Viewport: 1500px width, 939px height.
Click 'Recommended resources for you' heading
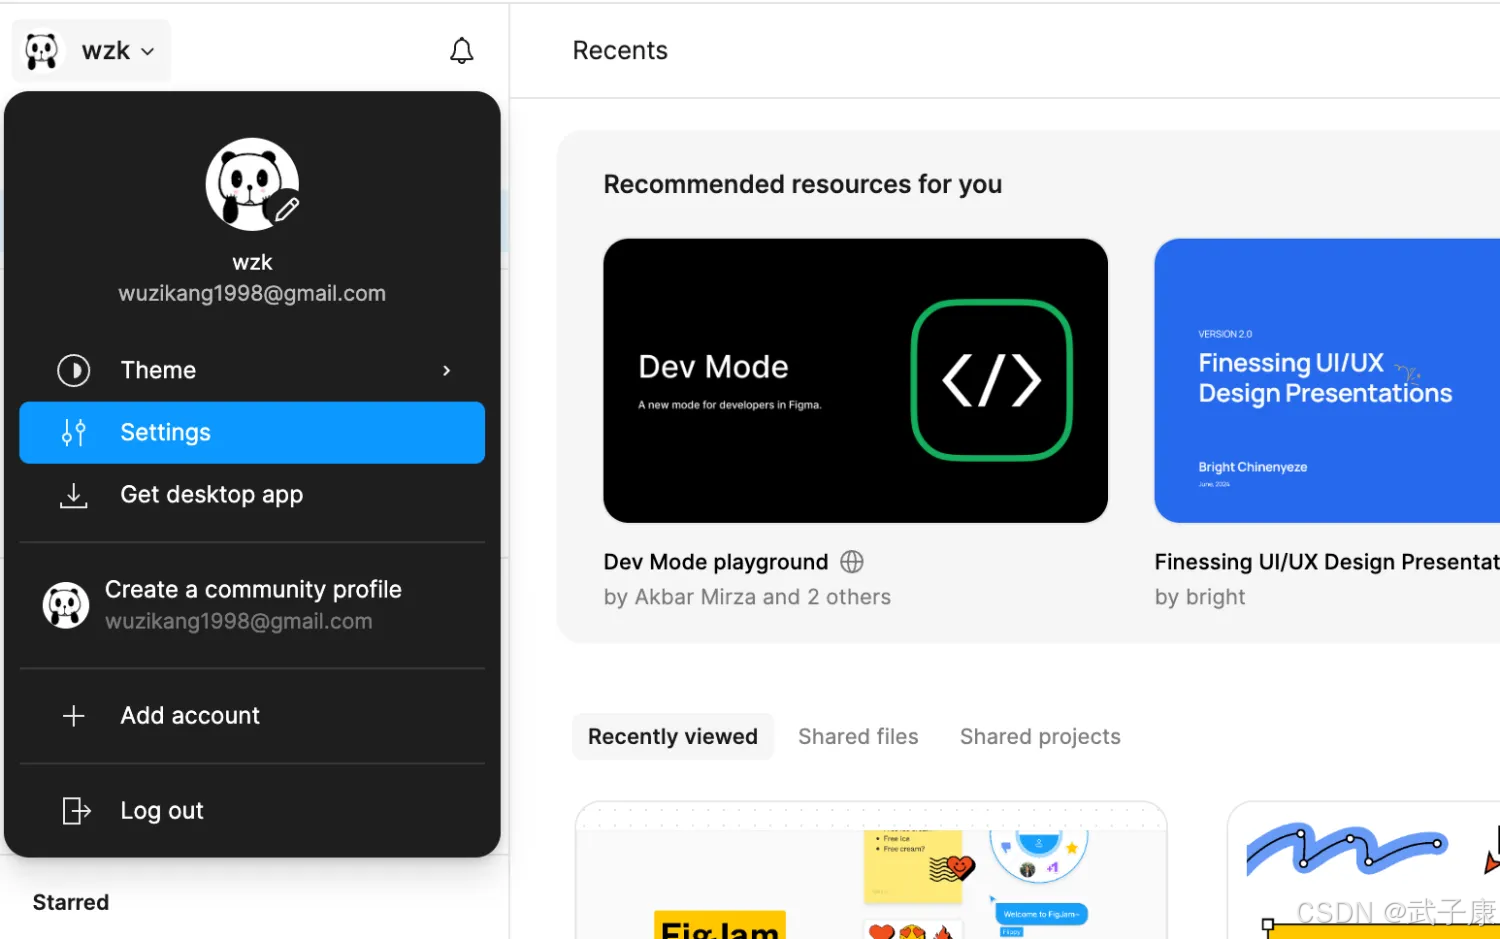coord(802,184)
